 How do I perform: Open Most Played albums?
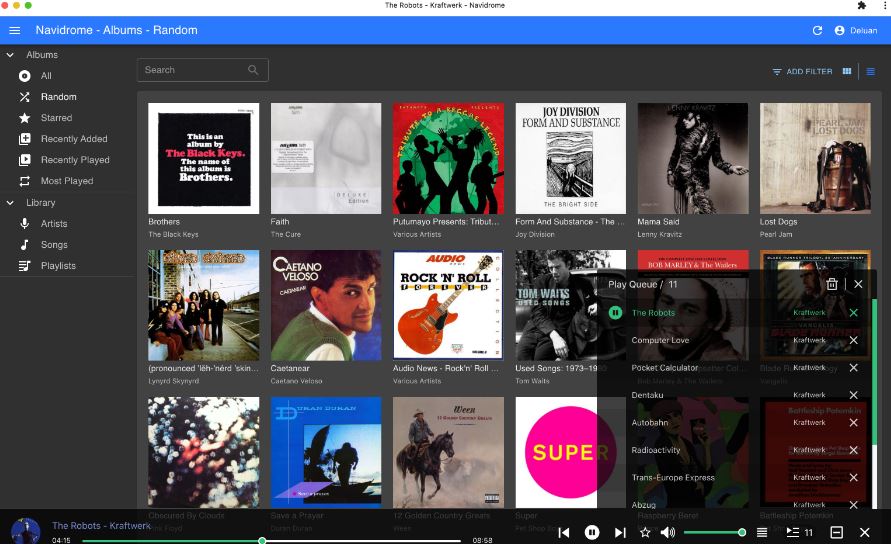(x=68, y=181)
